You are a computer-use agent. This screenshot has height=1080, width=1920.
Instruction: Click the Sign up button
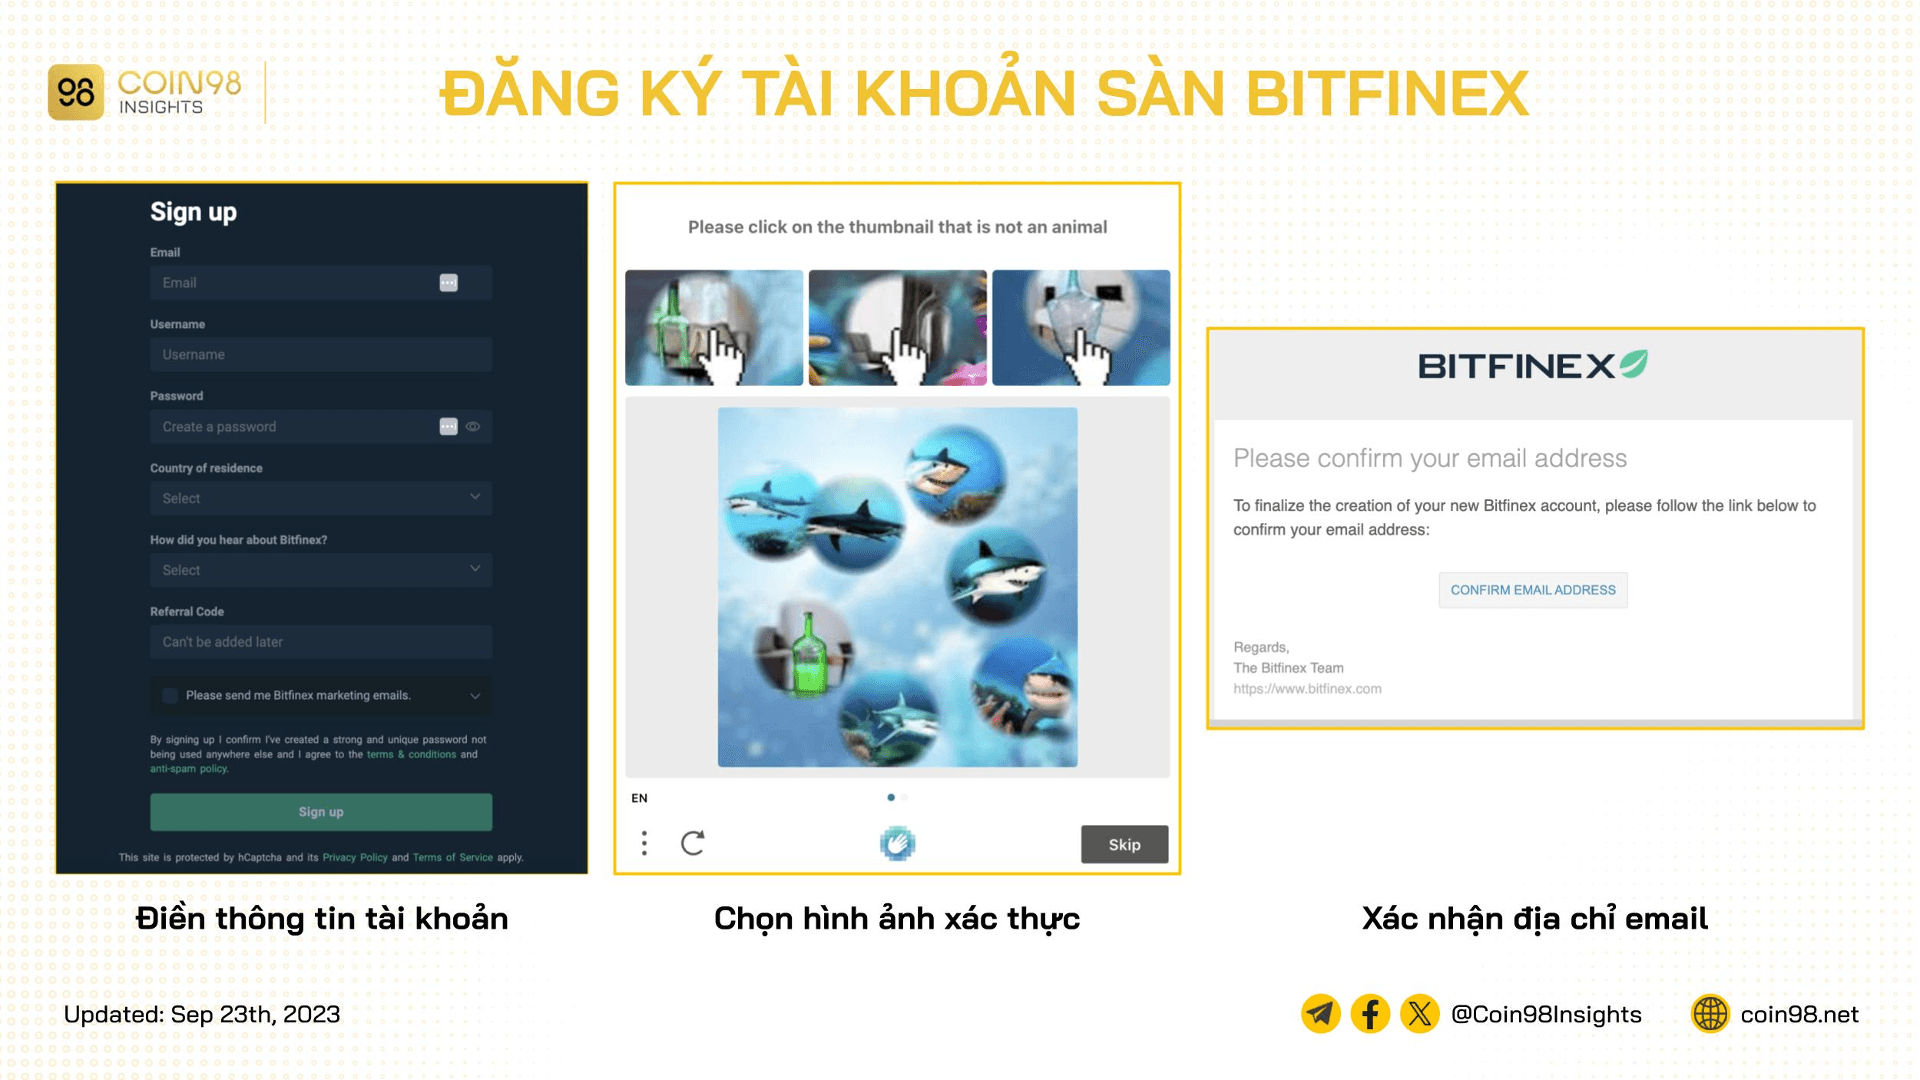(324, 810)
